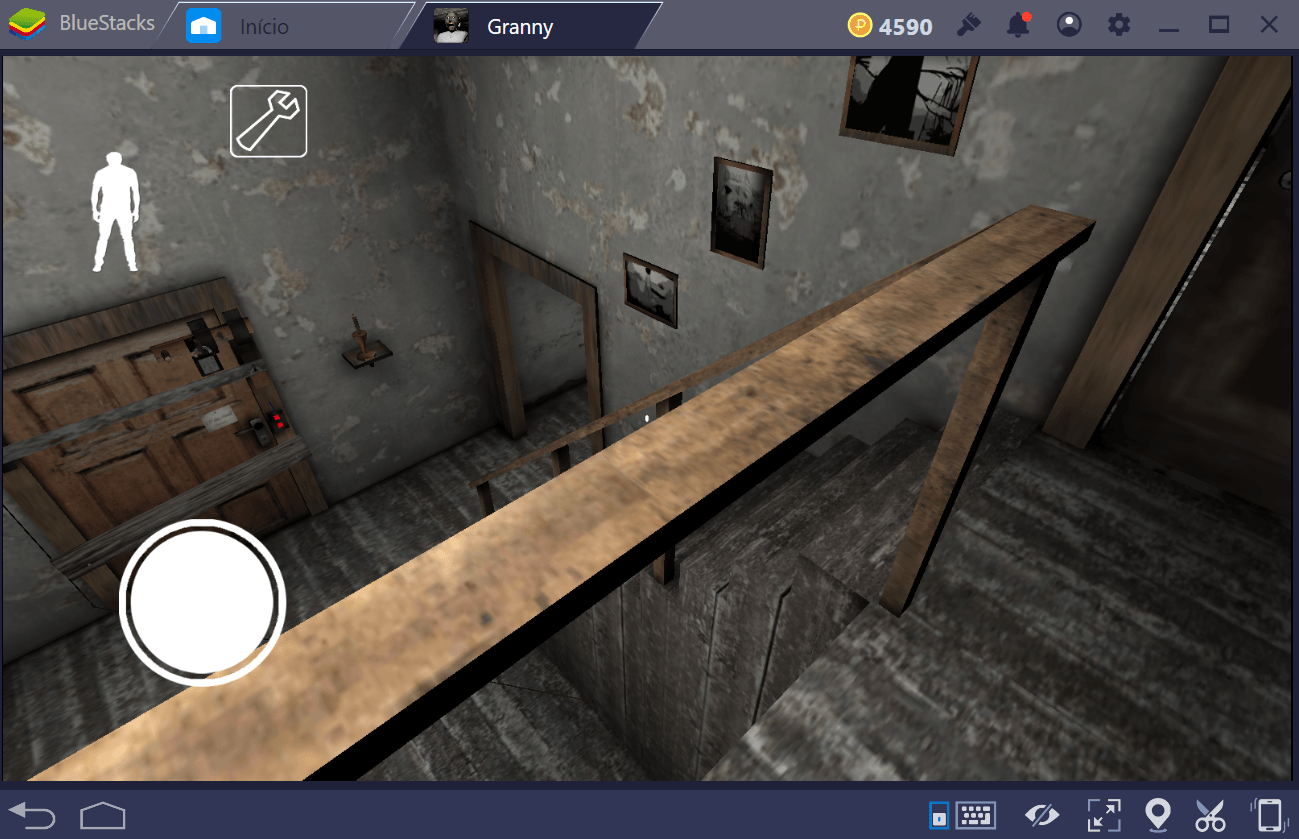The image size is (1299, 839).
Task: Open the pin tool icon in title bar
Action: [967, 26]
